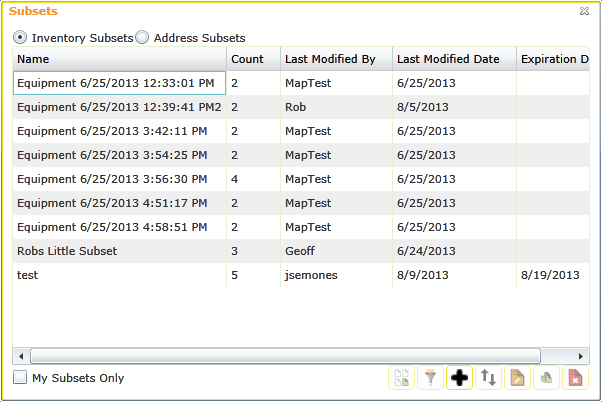
Task: Click the up-down arrows sort icon
Action: [x=488, y=377]
